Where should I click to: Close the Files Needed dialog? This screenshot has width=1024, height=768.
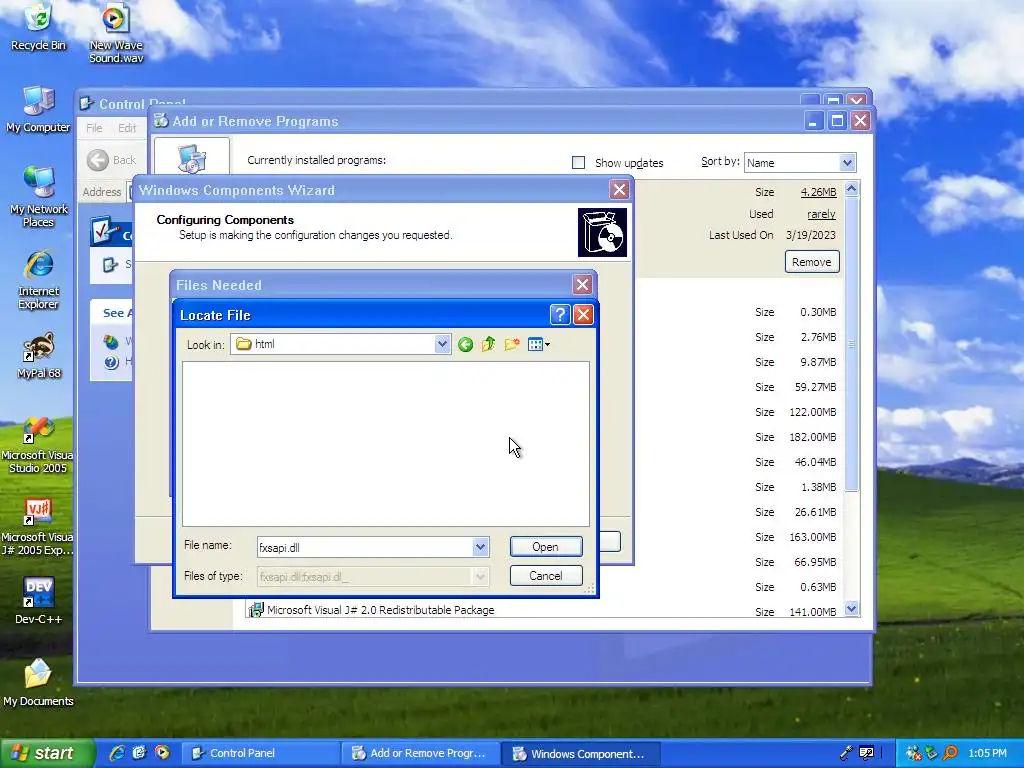click(x=582, y=285)
